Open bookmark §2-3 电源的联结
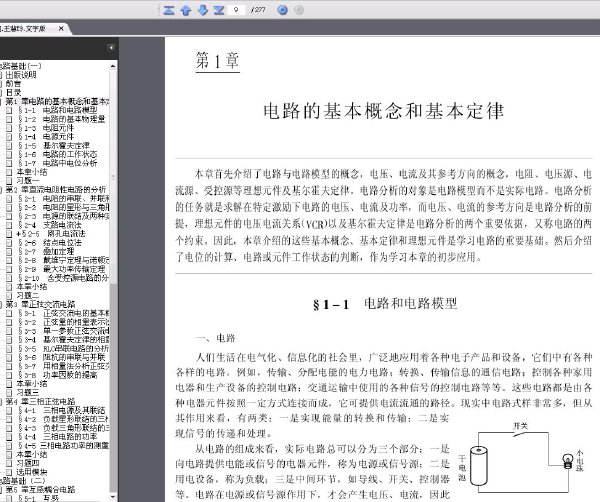The width and height of the screenshot is (600, 502). tap(64, 216)
